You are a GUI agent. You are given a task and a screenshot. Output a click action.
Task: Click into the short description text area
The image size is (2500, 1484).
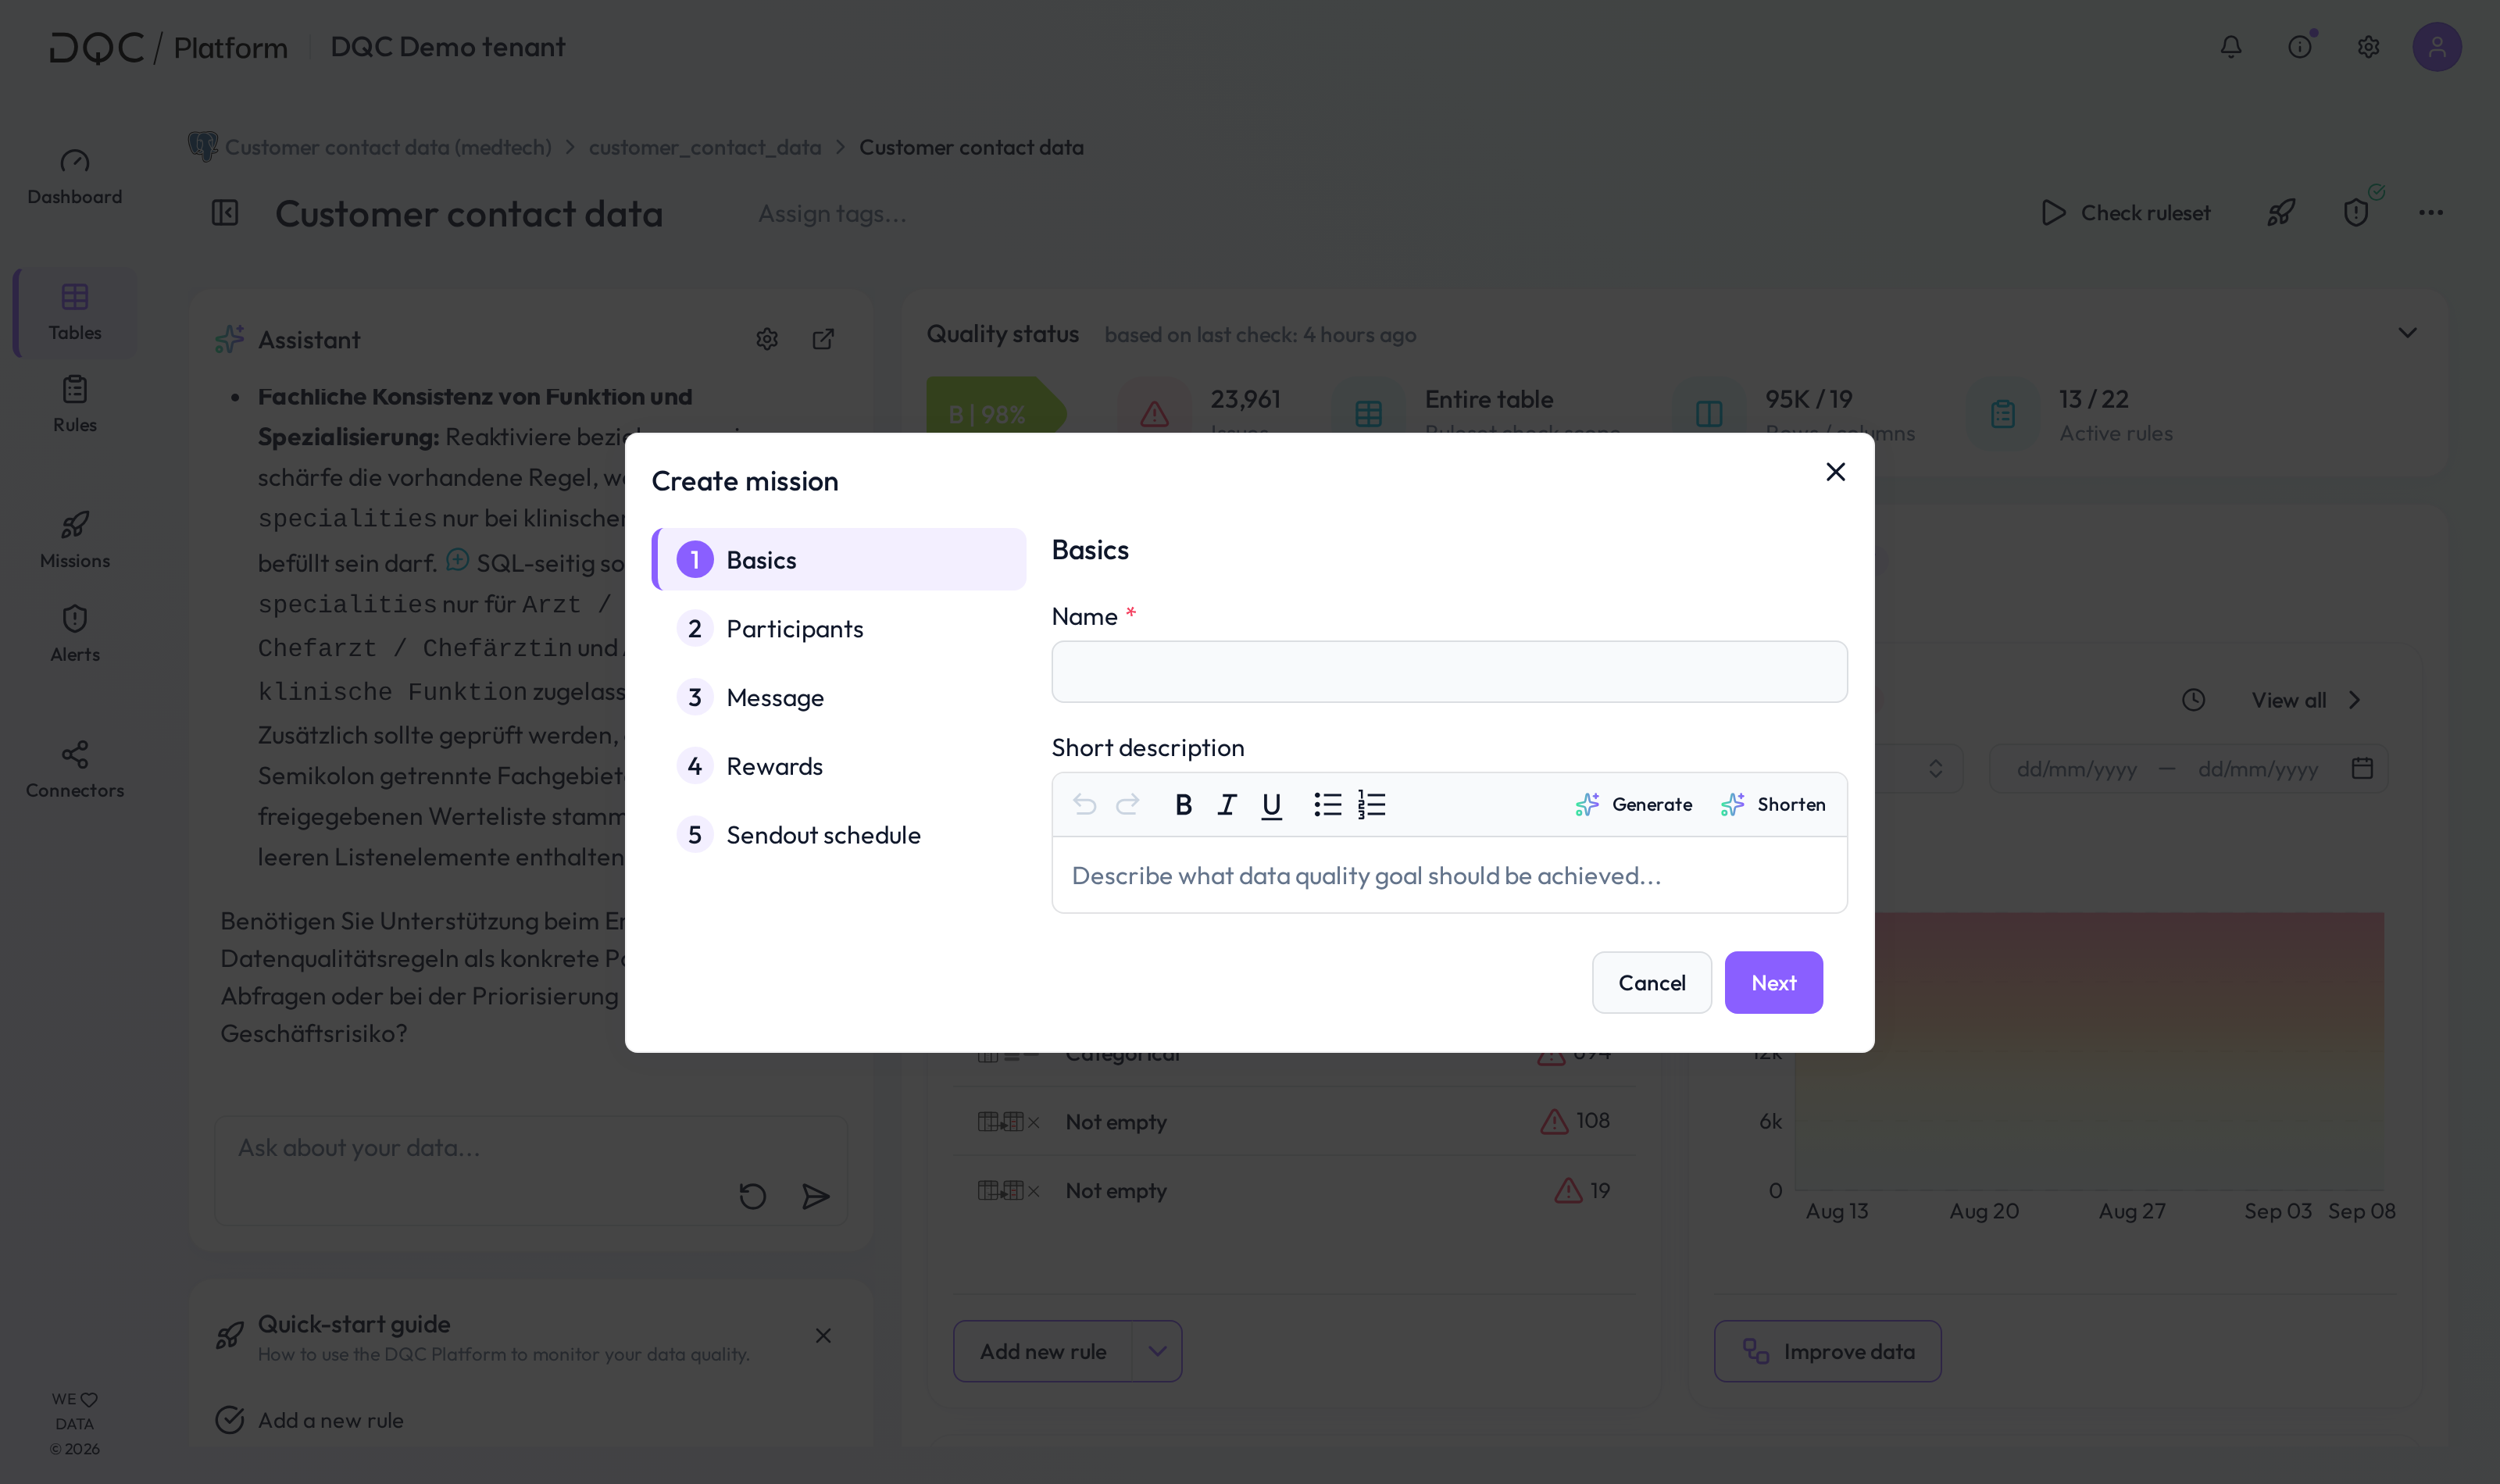1449,876
